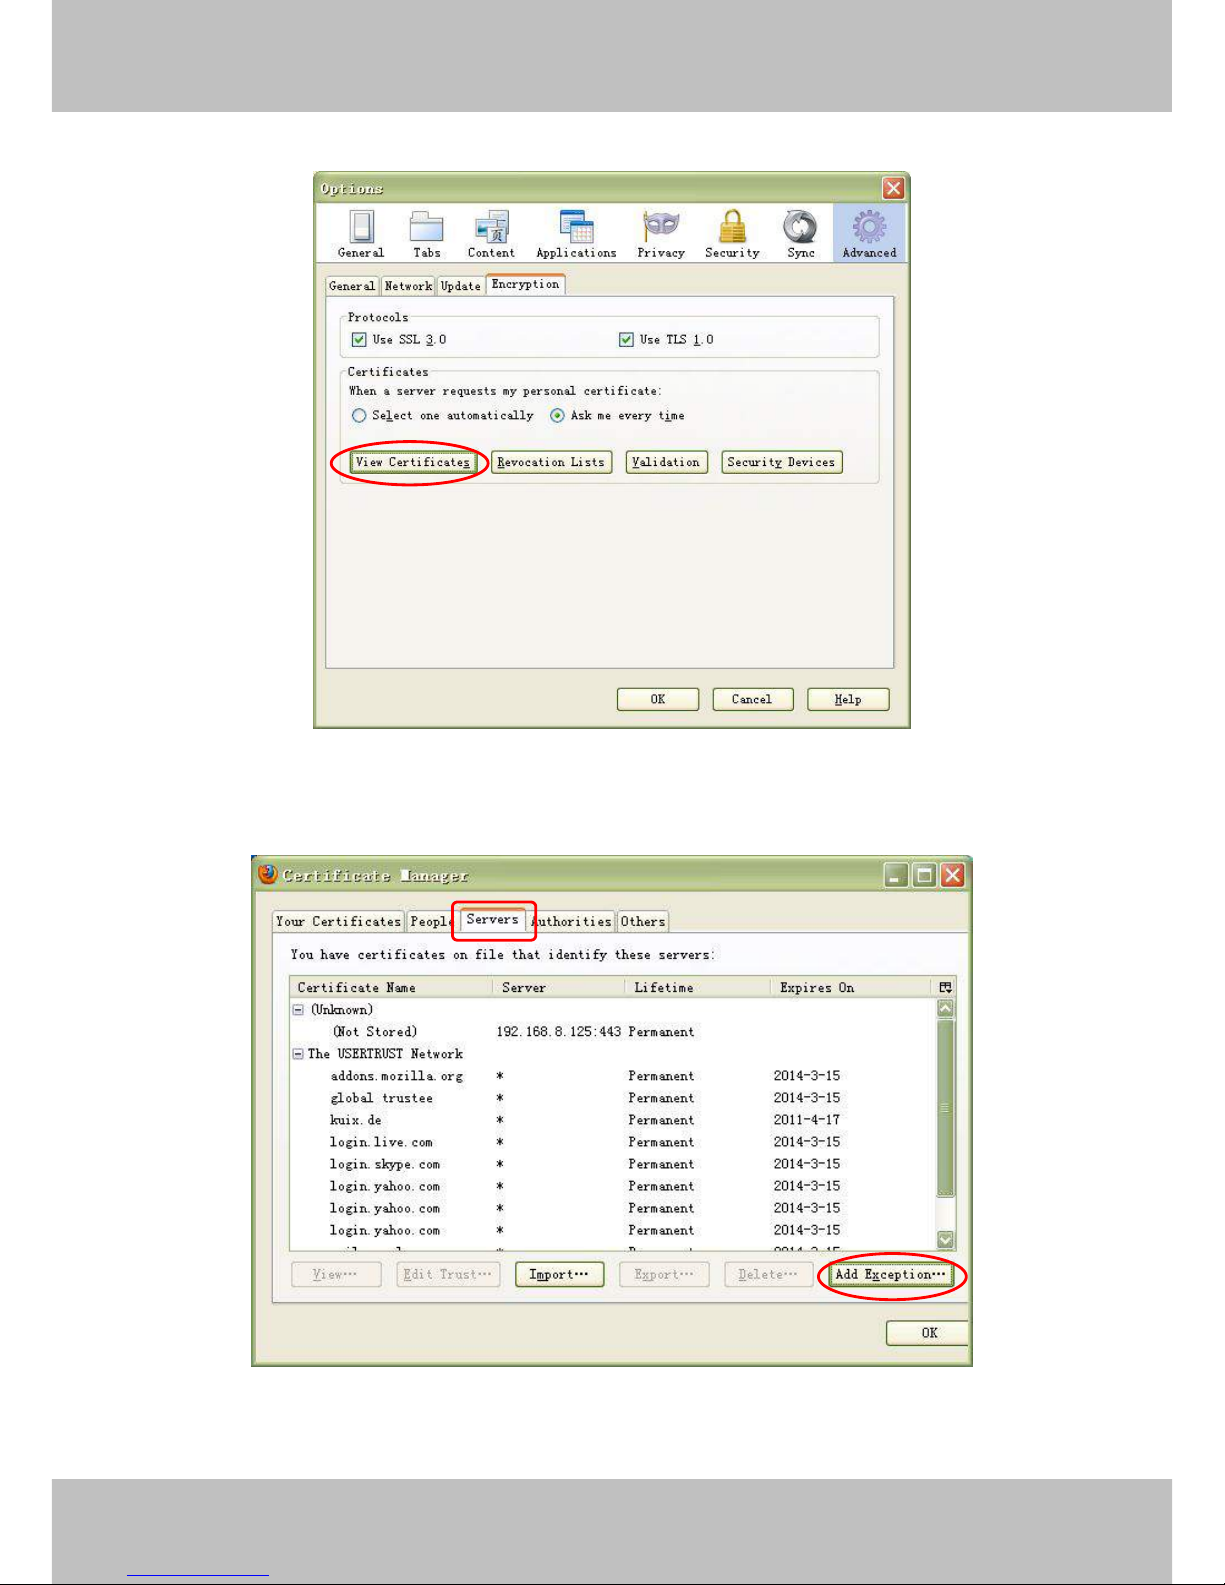Collapse the (Unknown) certificate group
The image size is (1225, 1585).
click(x=298, y=1010)
